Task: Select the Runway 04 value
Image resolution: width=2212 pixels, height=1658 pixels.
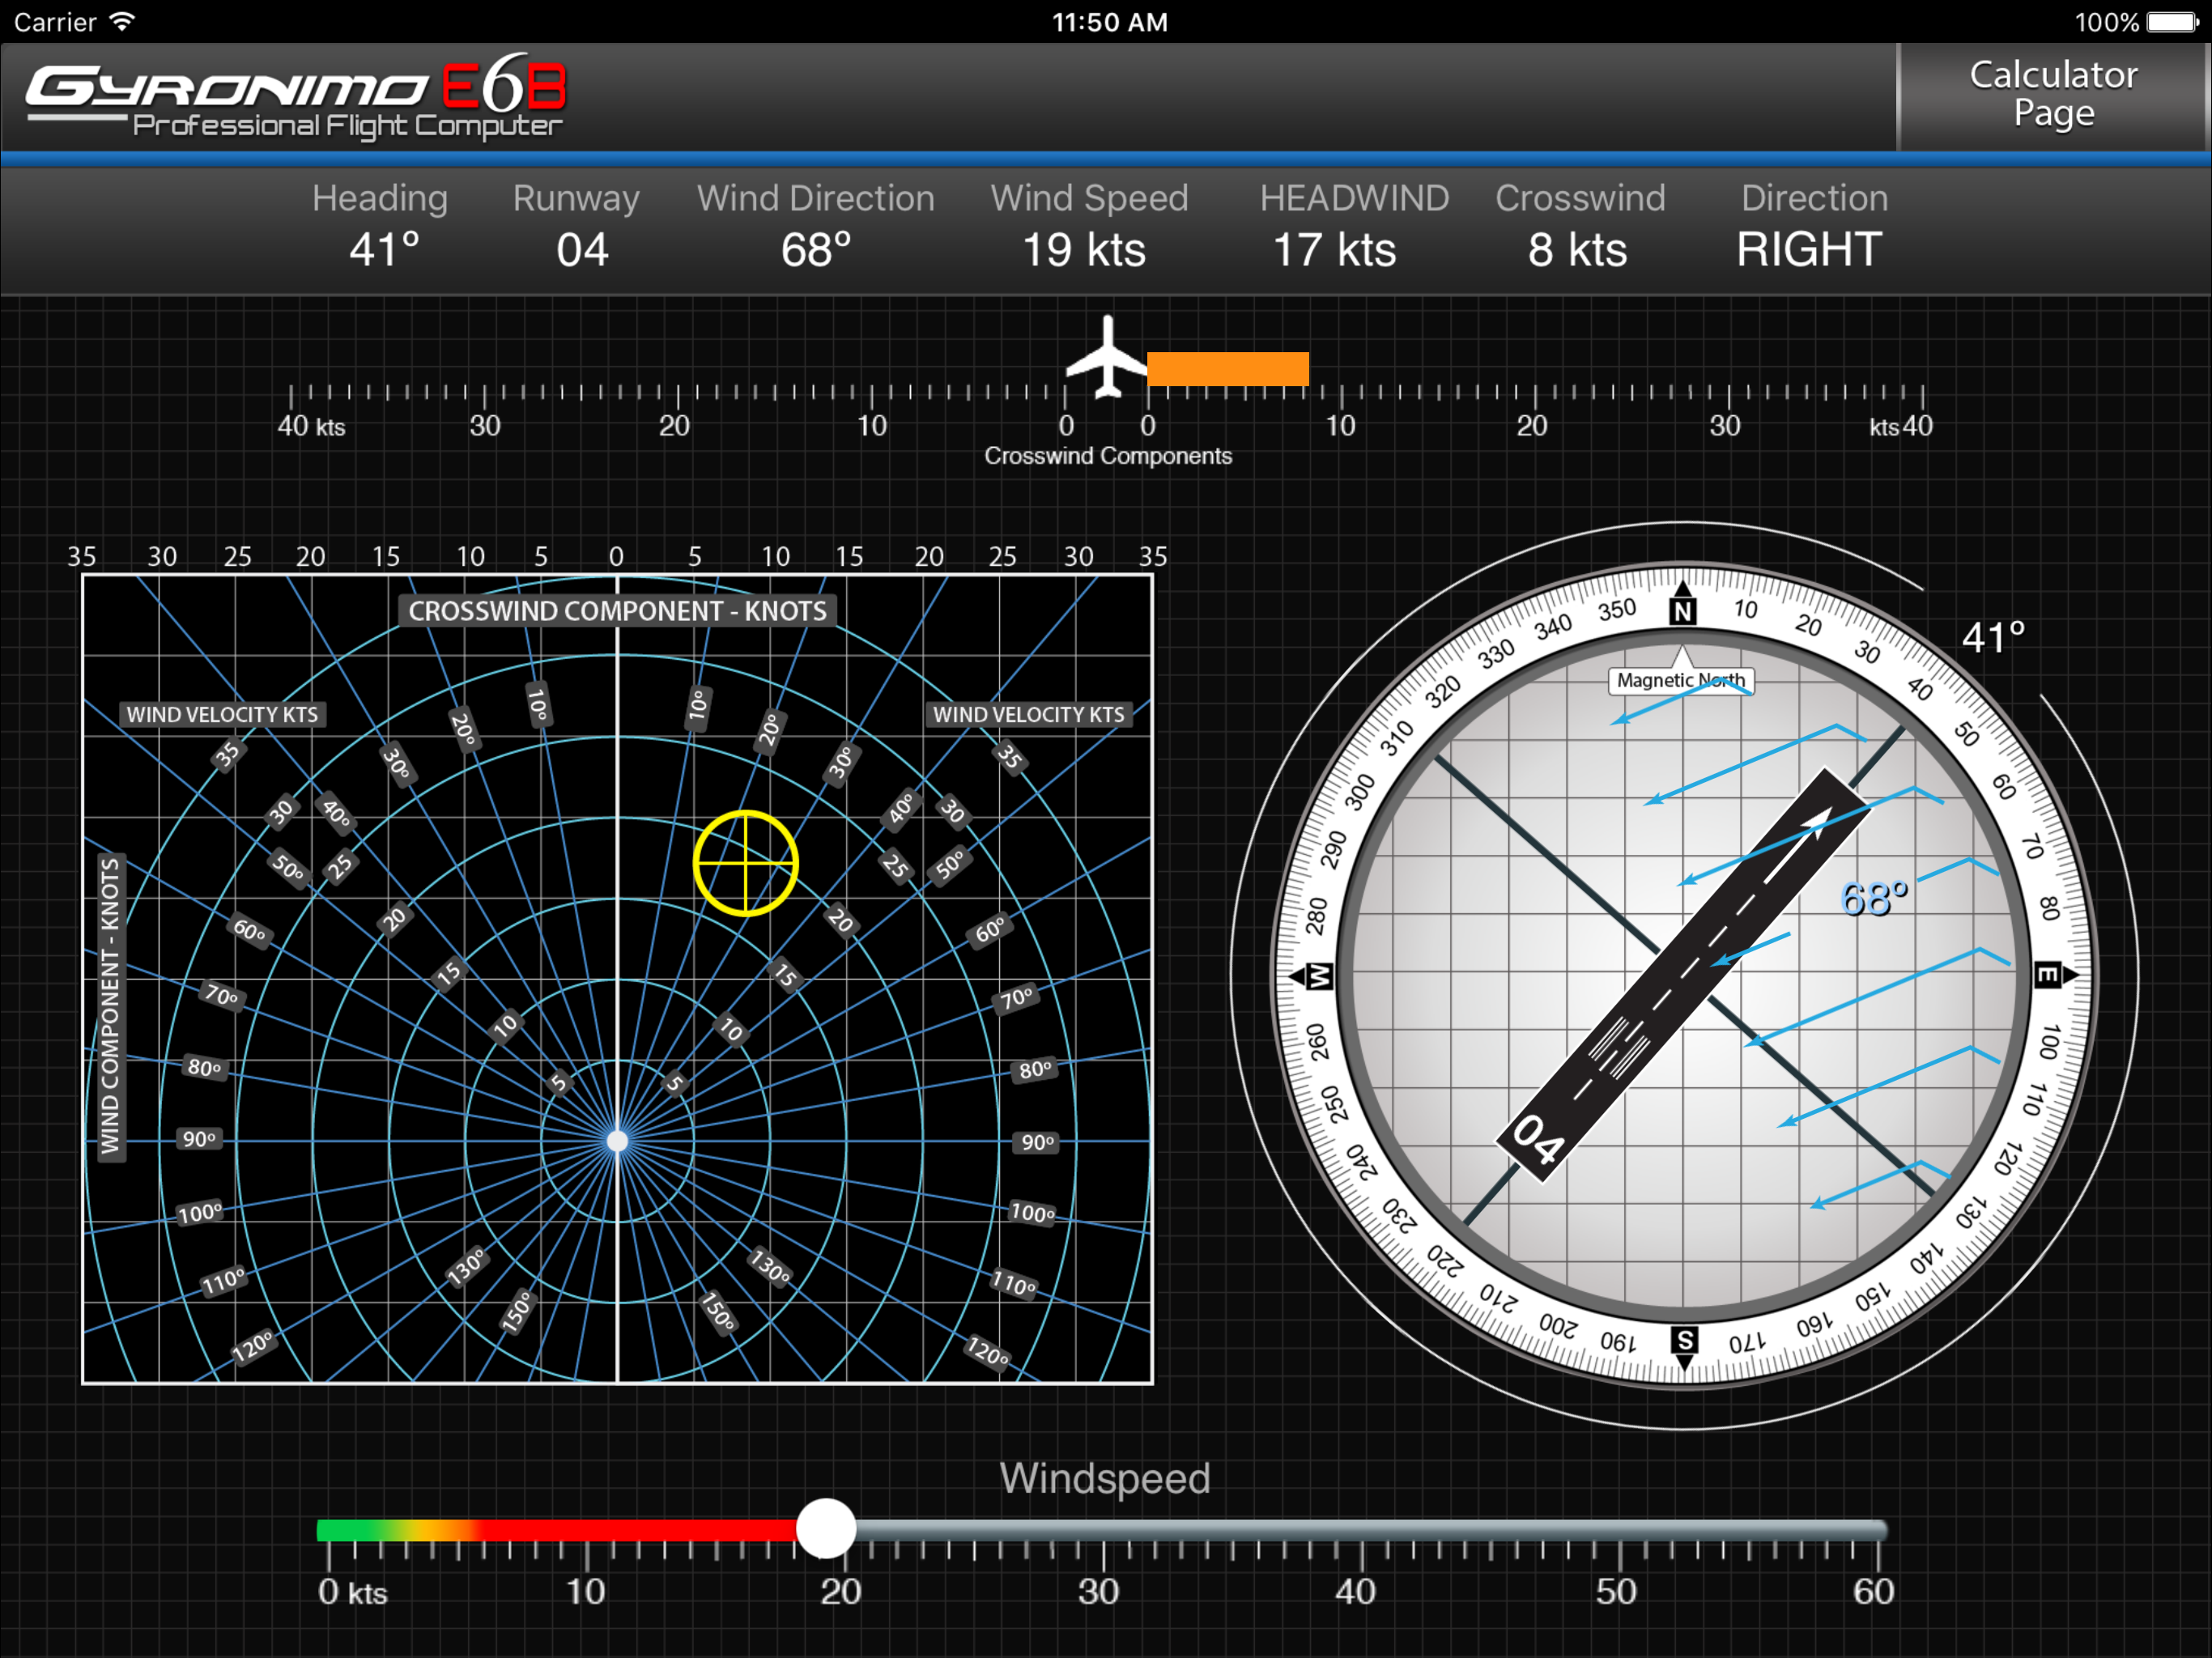Action: click(582, 249)
